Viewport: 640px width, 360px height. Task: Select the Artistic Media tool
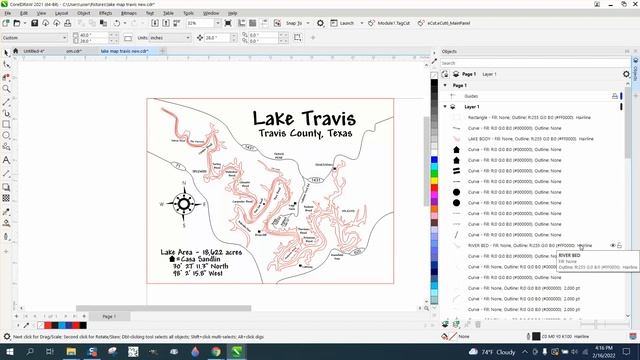point(6,113)
